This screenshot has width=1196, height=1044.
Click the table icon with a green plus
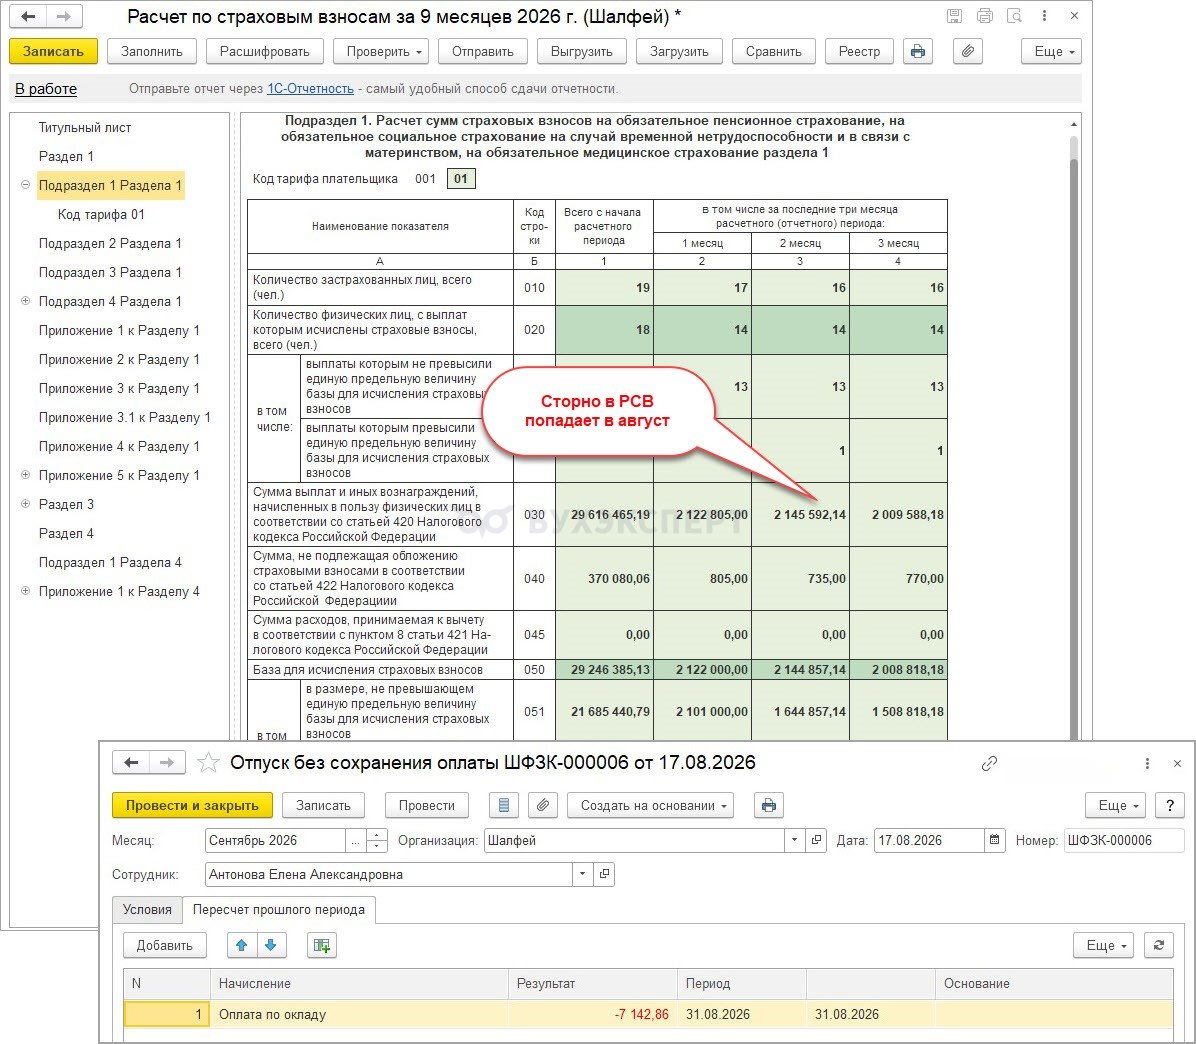click(322, 946)
